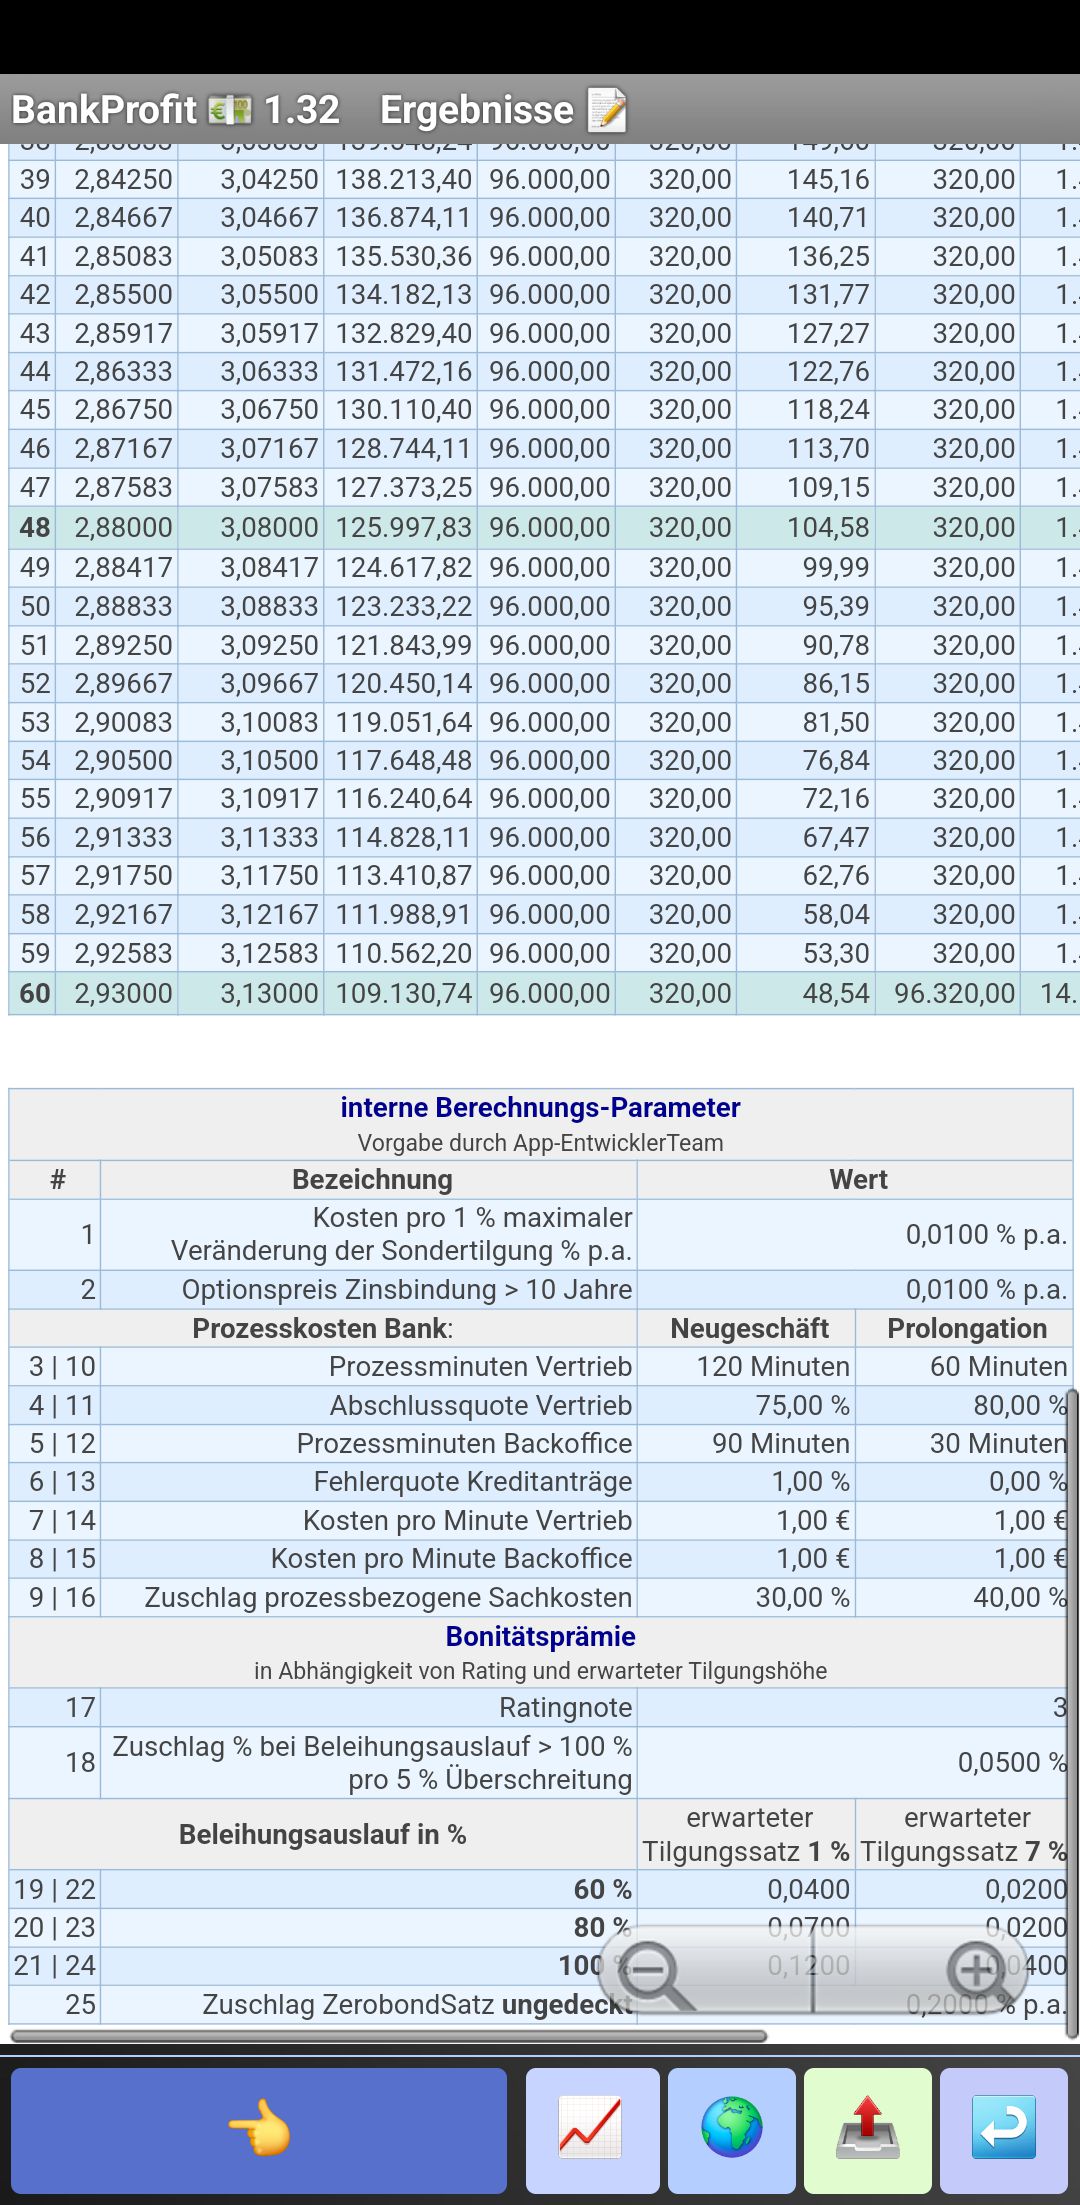Tap the blue return arrow button
The height and width of the screenshot is (2205, 1080).
point(1004,2130)
